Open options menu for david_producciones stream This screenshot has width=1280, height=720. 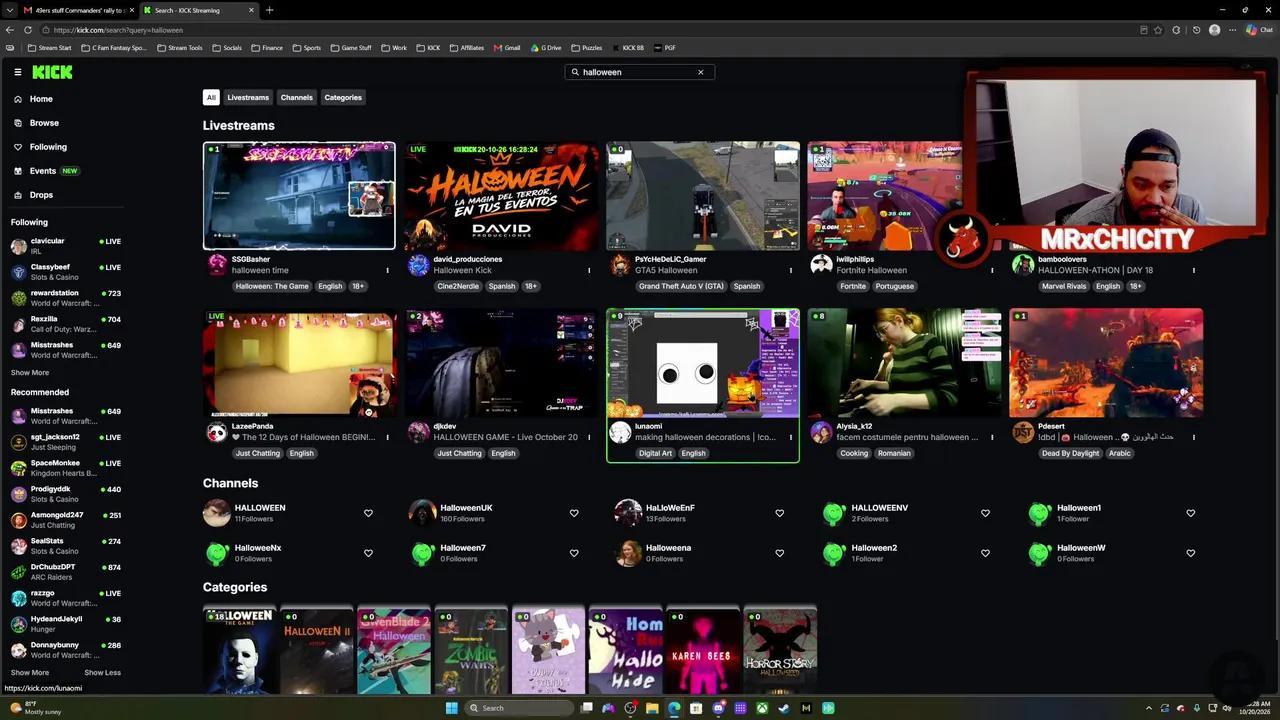(589, 270)
